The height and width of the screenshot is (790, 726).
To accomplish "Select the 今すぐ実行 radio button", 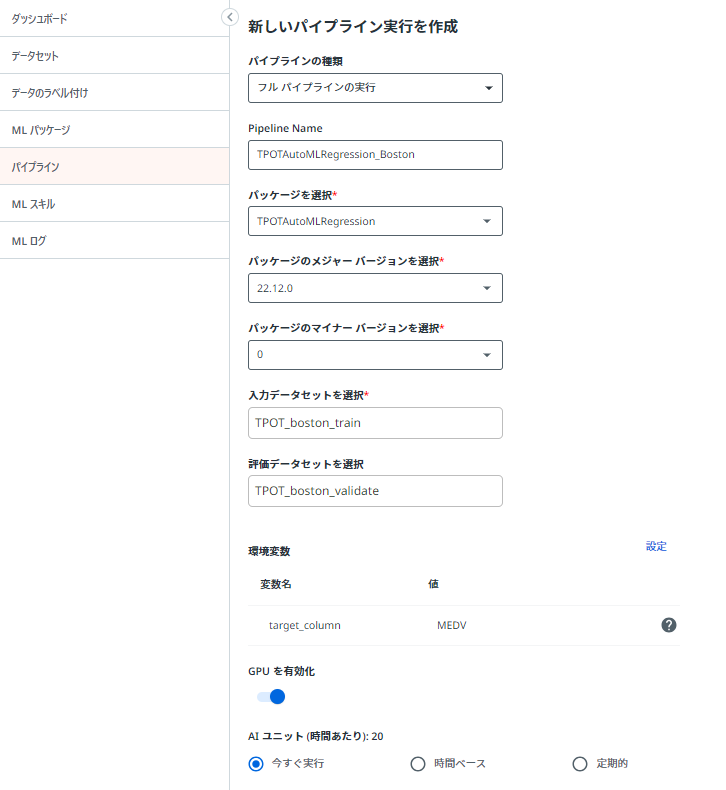I will (x=256, y=764).
